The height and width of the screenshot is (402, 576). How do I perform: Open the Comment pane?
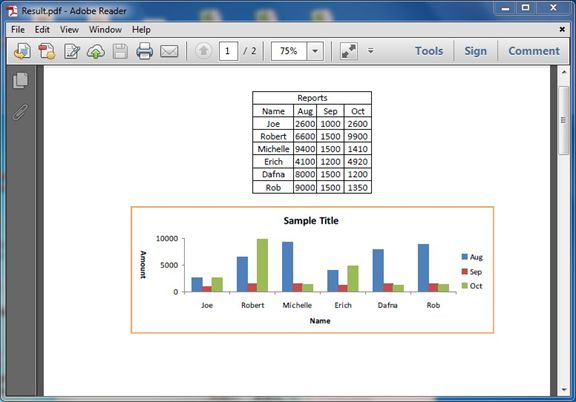534,51
